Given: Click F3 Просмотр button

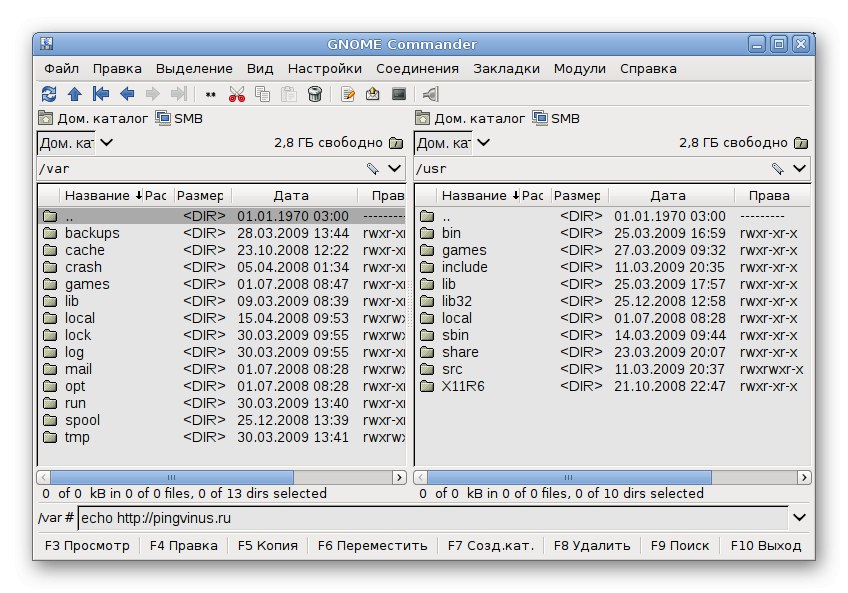Looking at the screenshot, I should coord(87,545).
